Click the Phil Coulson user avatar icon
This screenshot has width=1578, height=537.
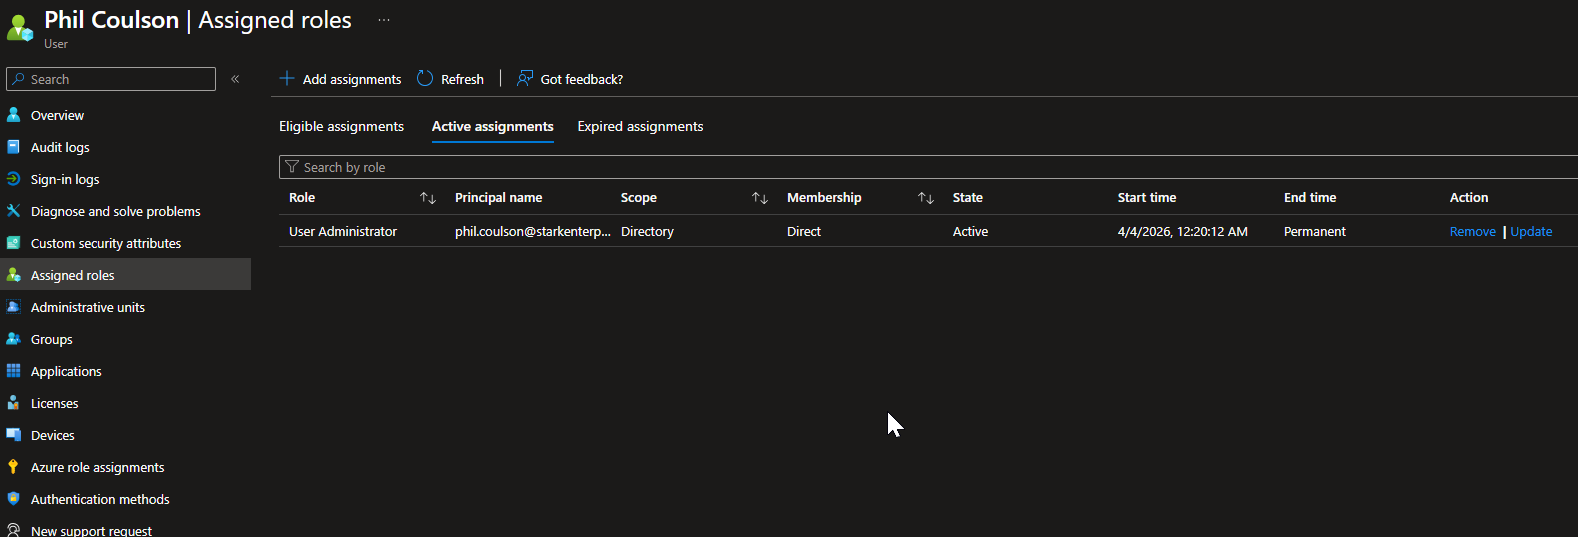click(x=19, y=28)
